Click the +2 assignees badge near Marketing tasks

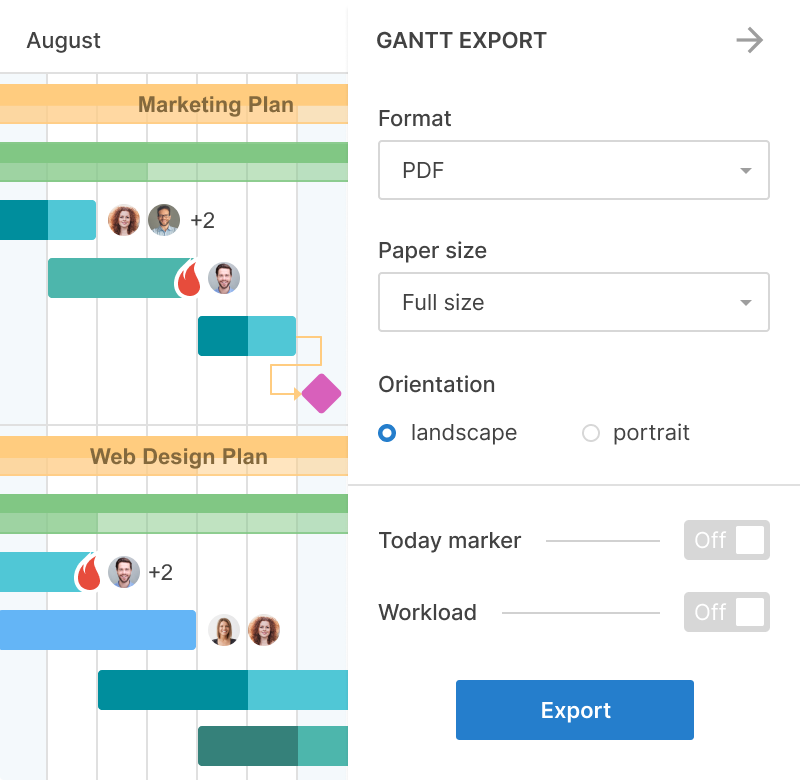204,220
